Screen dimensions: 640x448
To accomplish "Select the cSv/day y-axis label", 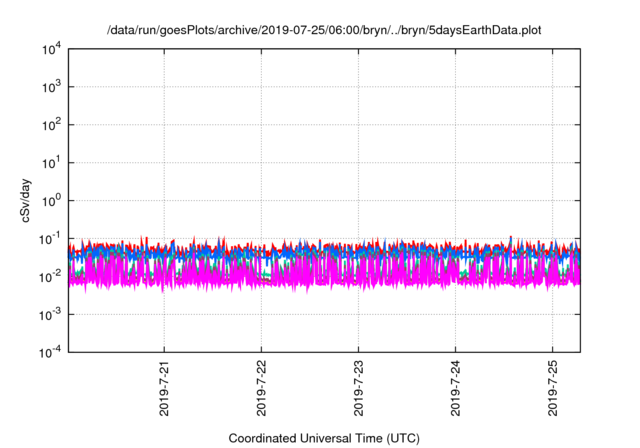I will [x=25, y=200].
